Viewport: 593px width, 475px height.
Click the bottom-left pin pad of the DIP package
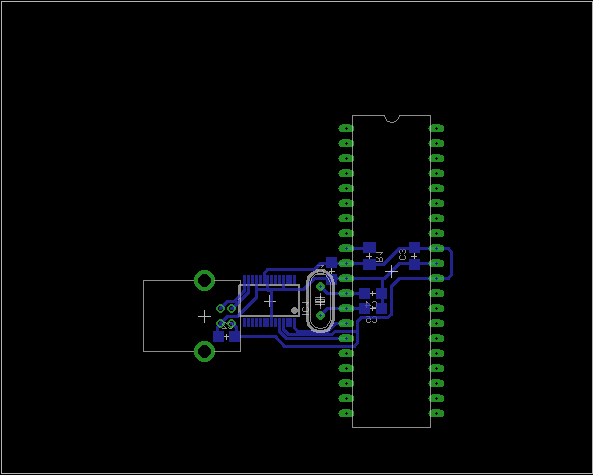[346, 413]
